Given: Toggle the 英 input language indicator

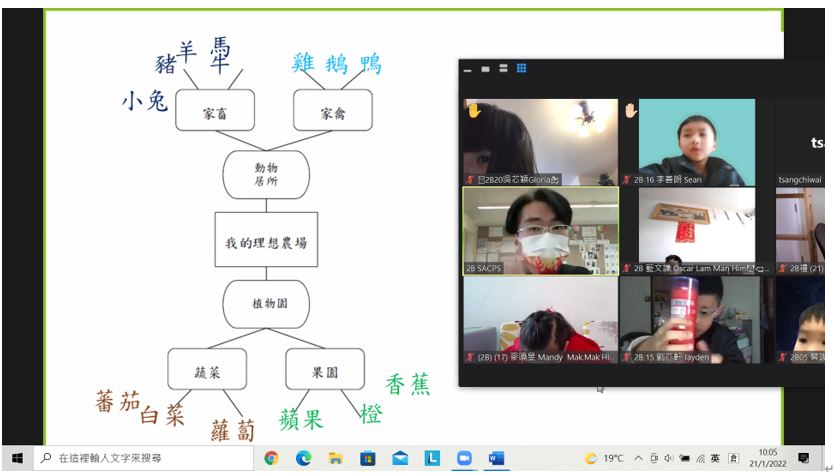Looking at the screenshot, I should click(715, 458).
